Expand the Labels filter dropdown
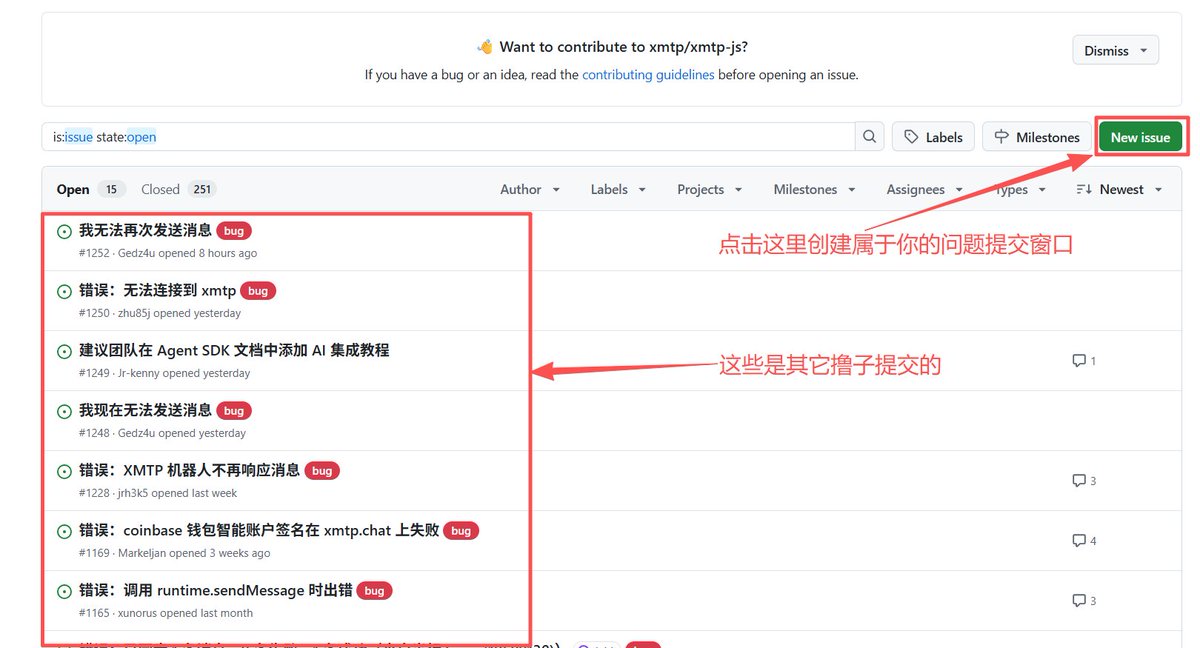Viewport: 1200px width, 648px height. tap(618, 189)
